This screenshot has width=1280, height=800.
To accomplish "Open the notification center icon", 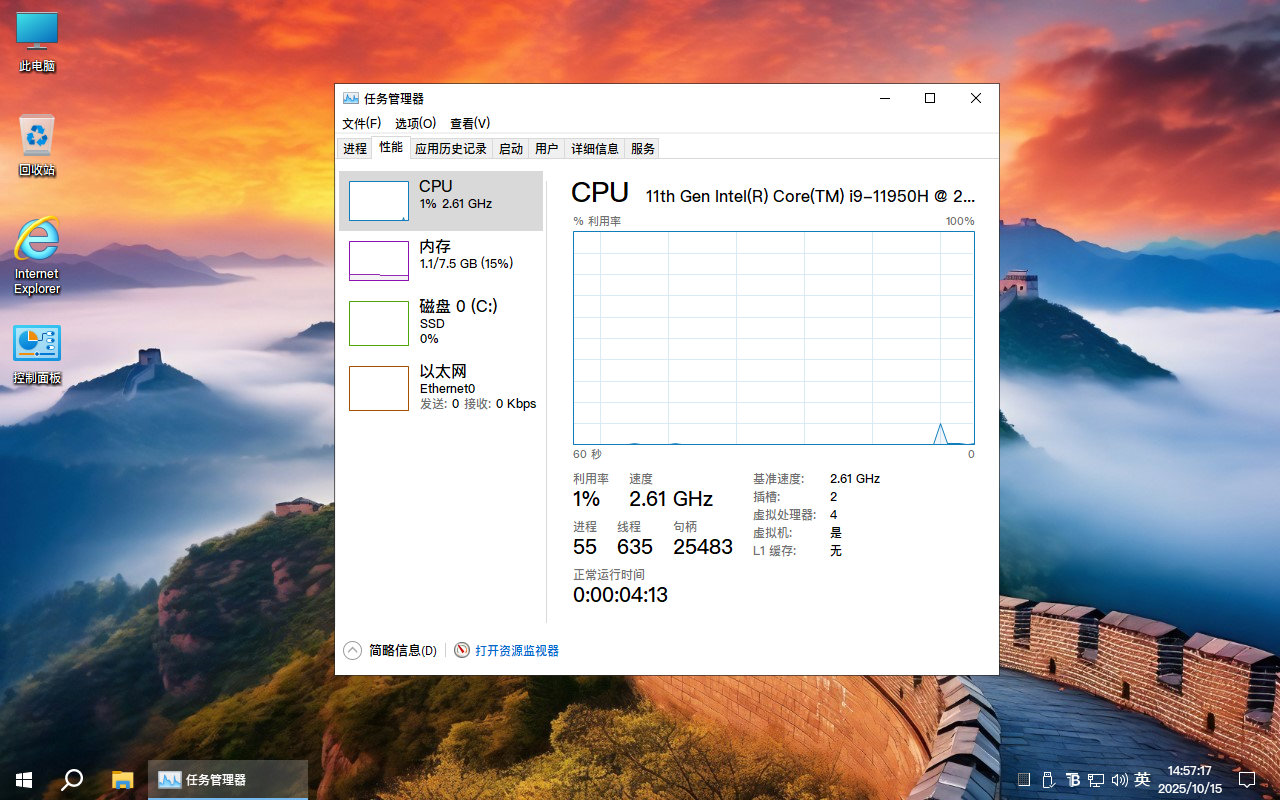I will tap(1246, 779).
